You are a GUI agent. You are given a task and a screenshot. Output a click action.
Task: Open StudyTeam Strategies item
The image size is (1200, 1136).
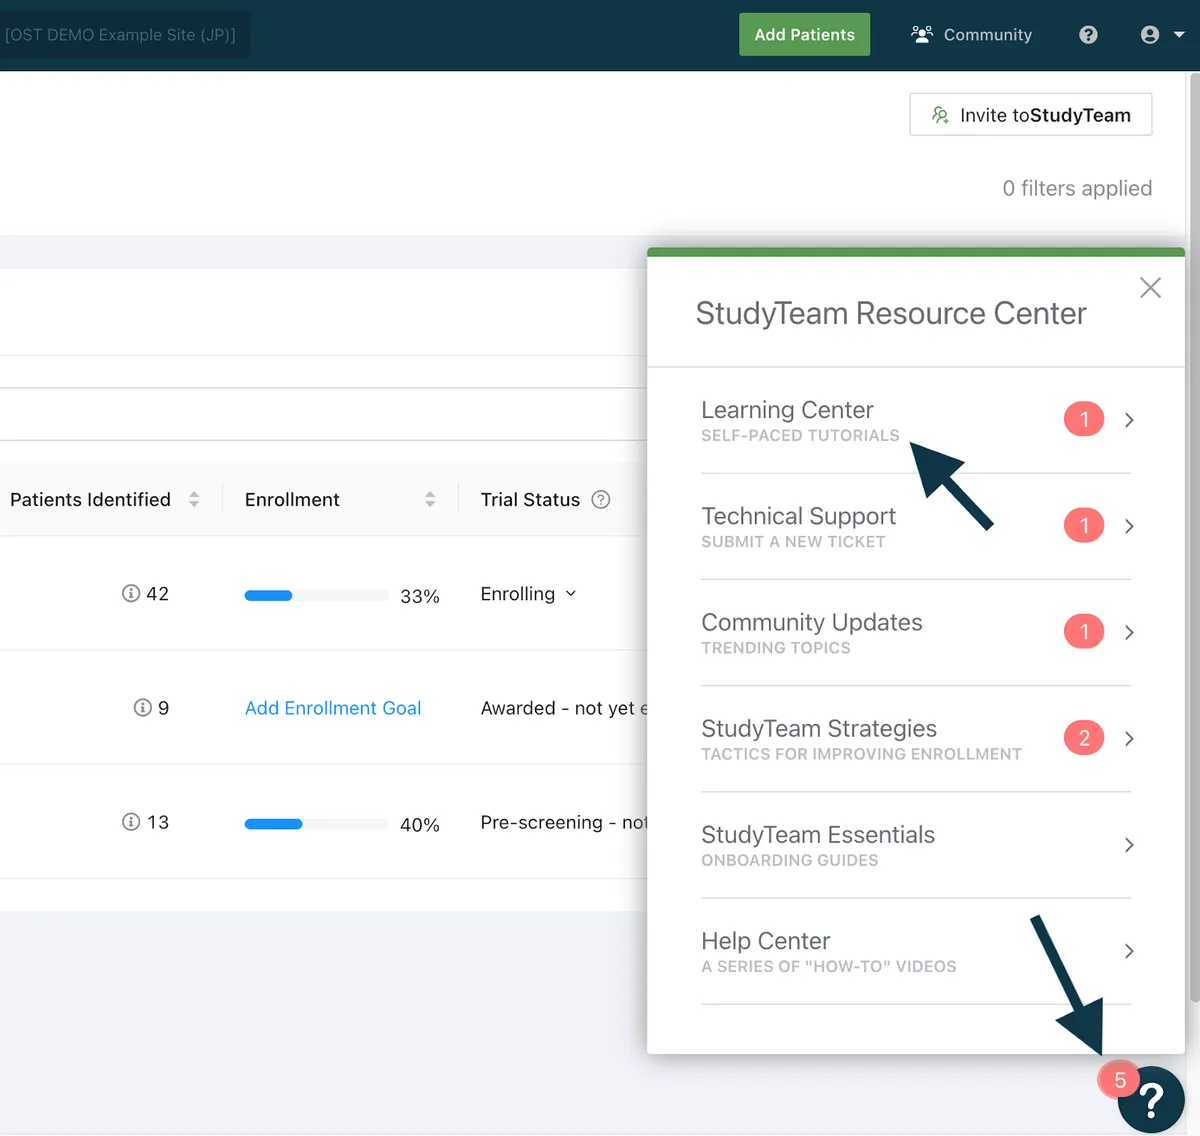pyautogui.click(x=916, y=739)
